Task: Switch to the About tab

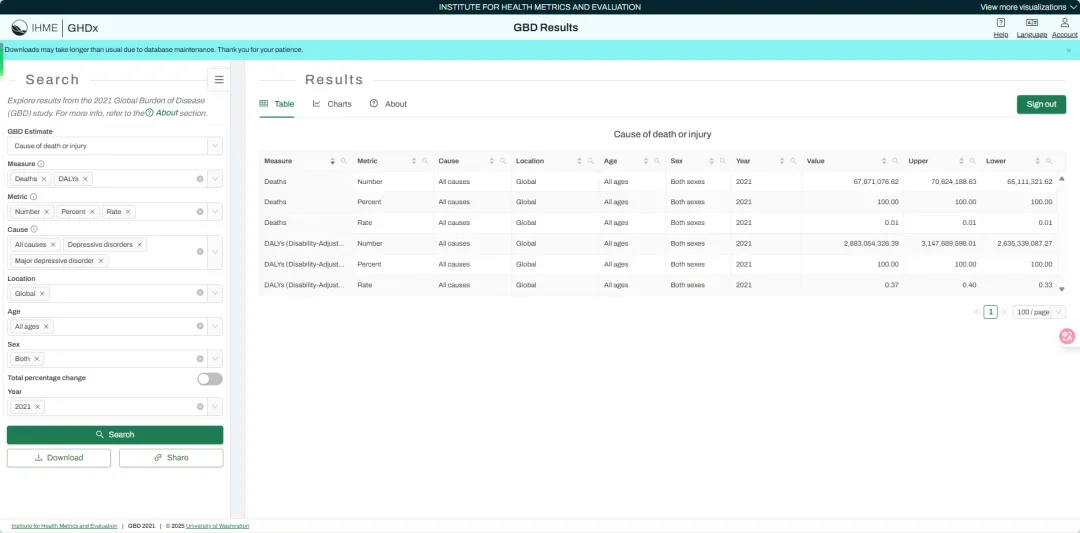Action: coord(388,104)
